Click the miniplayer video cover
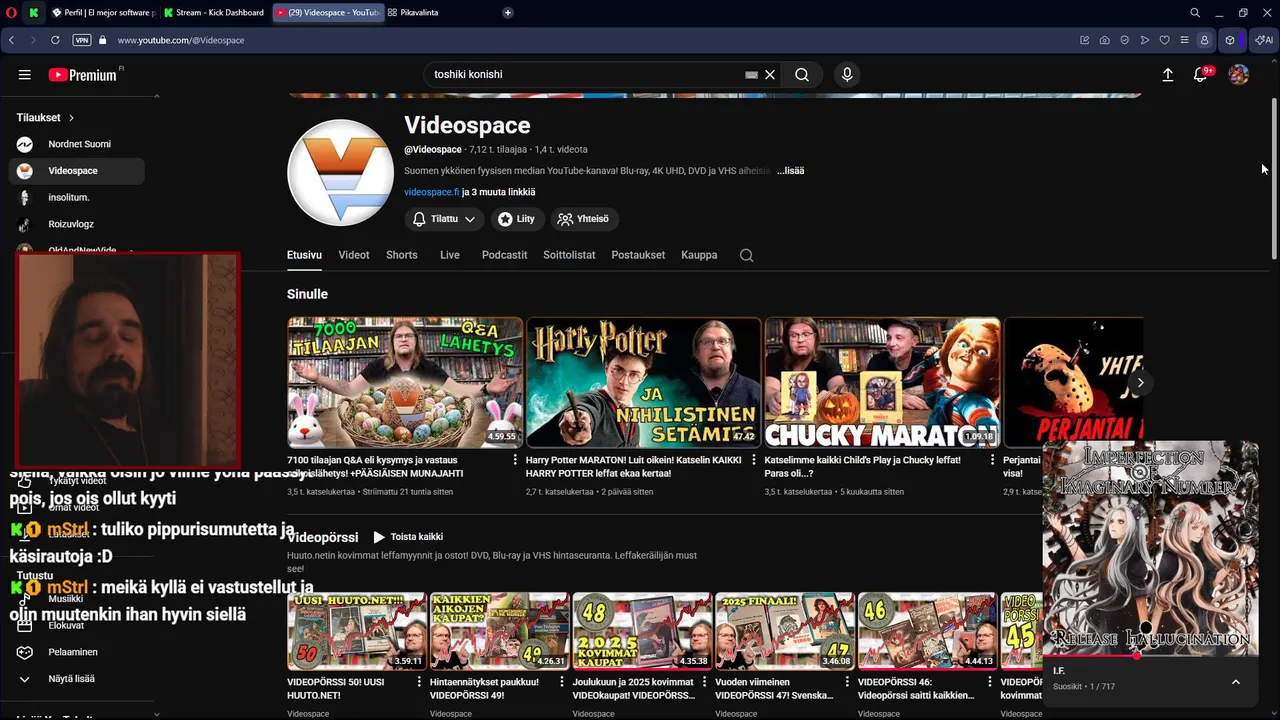Viewport: 1280px width, 720px height. pyautogui.click(x=1150, y=548)
